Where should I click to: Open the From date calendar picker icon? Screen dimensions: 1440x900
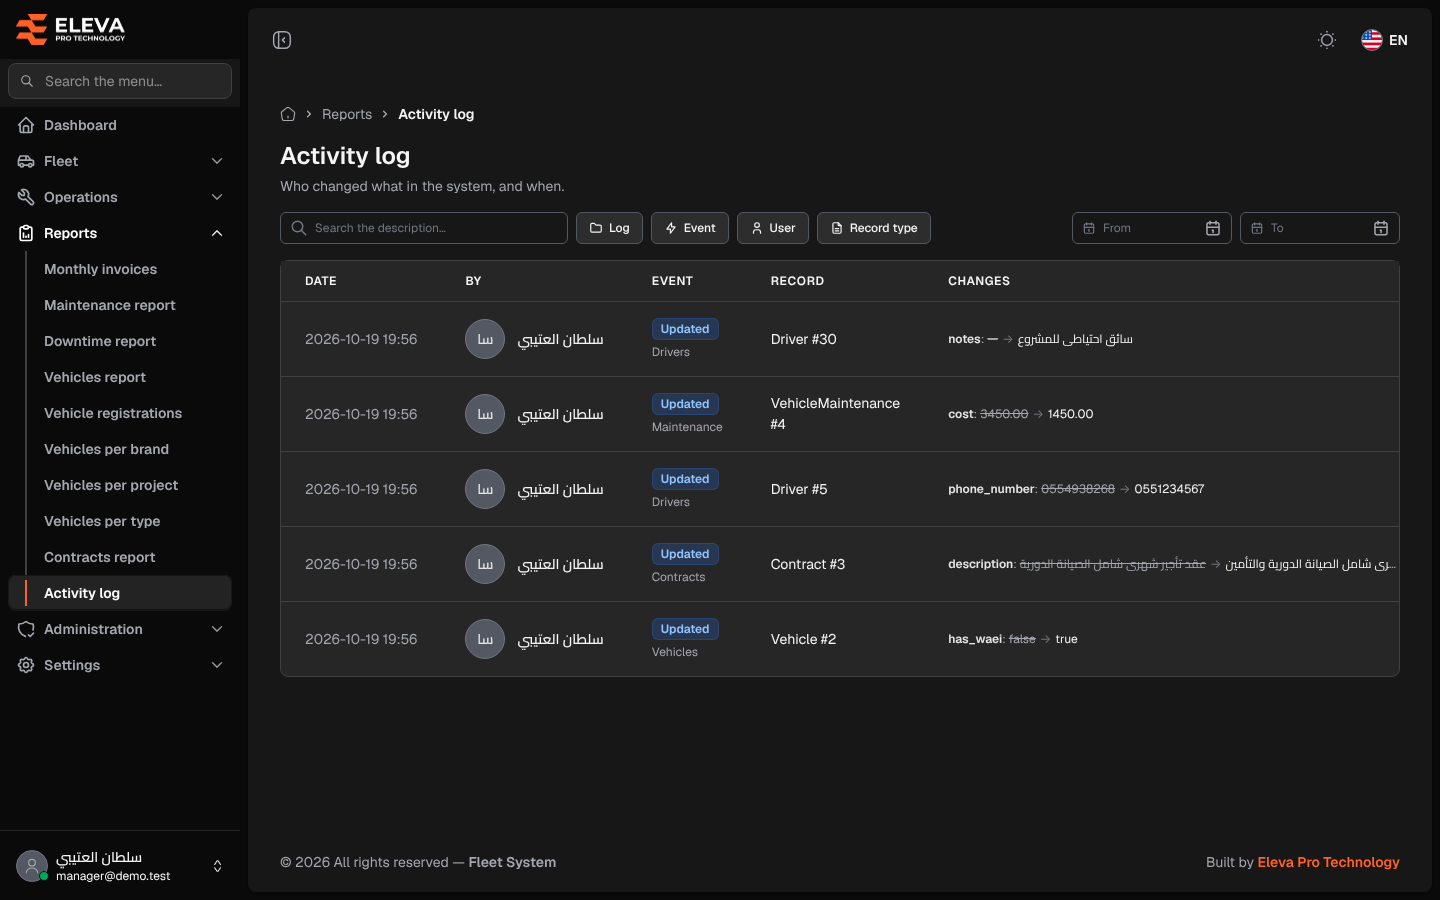(1213, 228)
